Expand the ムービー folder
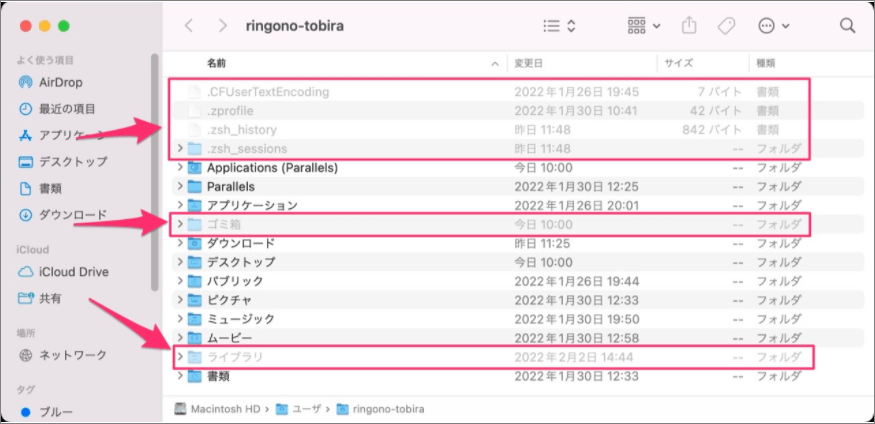This screenshot has height=424, width=875. [x=180, y=338]
